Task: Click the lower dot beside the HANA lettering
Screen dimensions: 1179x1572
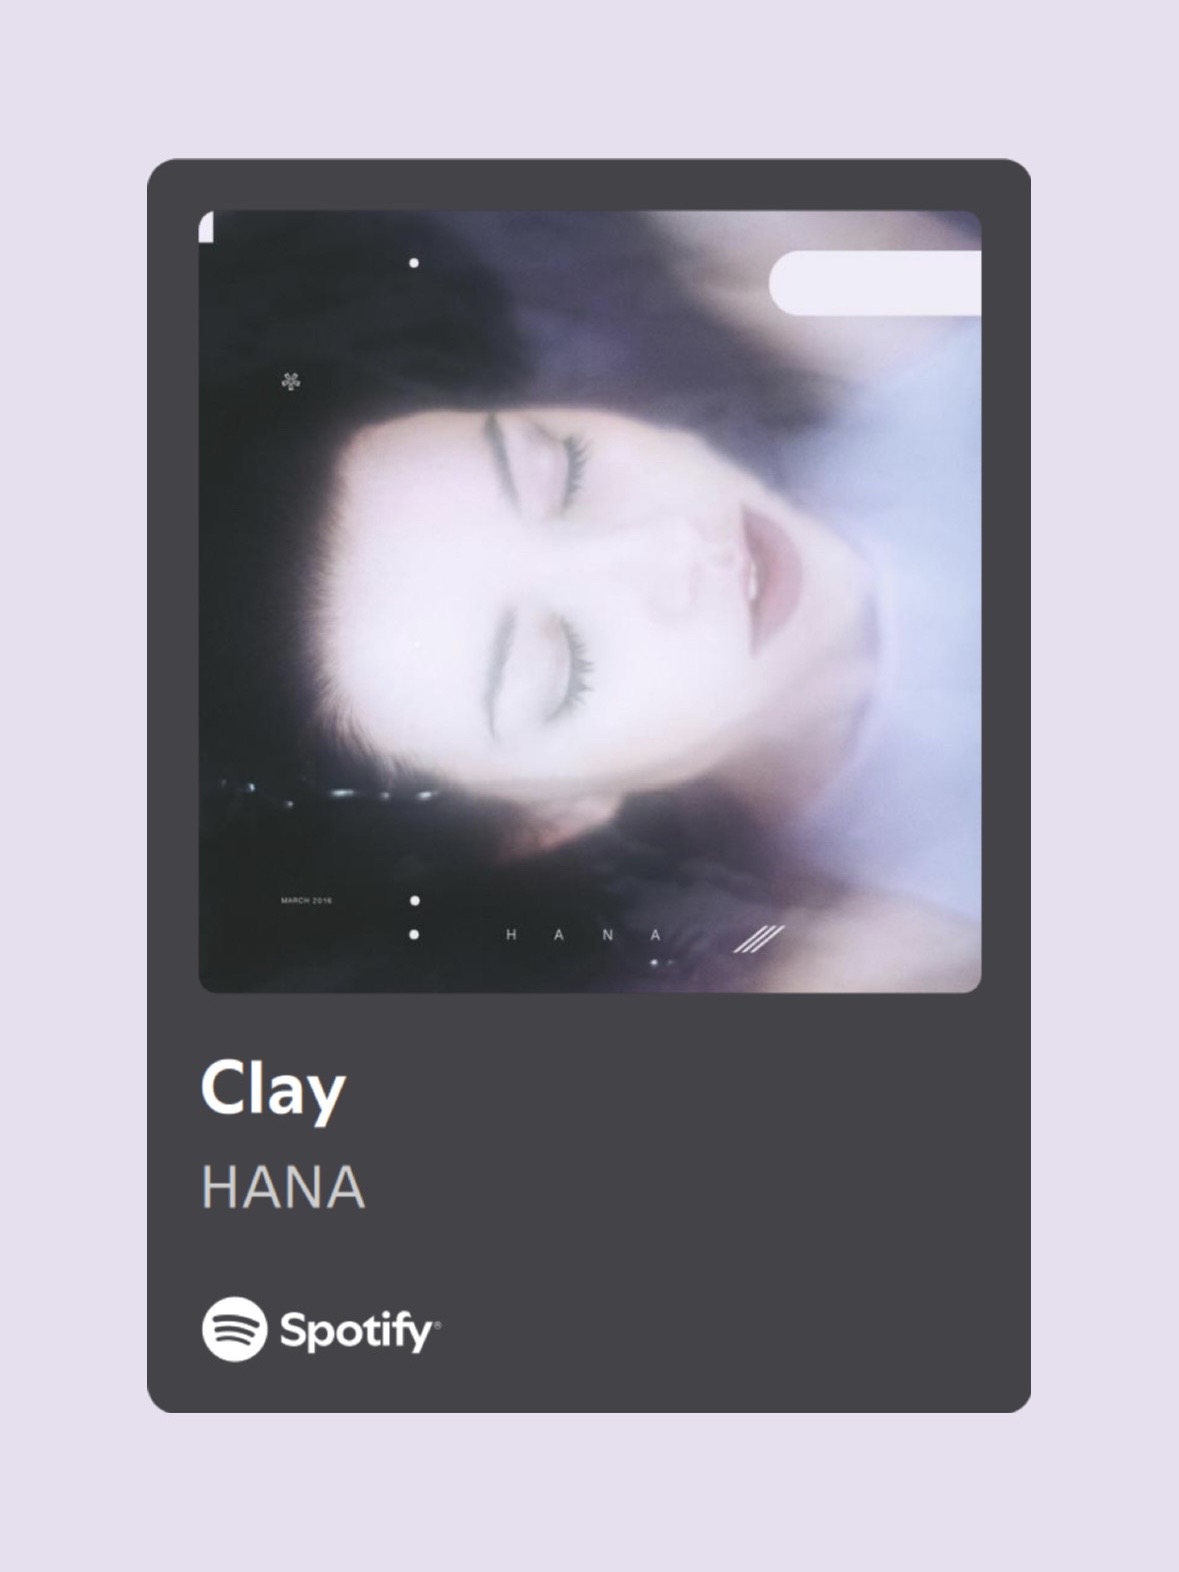Action: [414, 935]
